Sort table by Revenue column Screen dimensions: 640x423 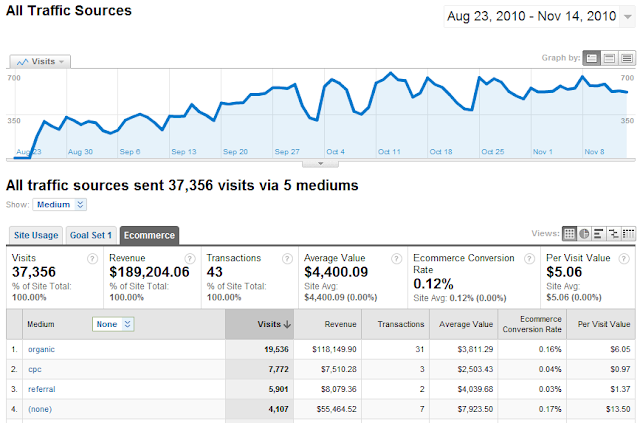[x=328, y=324]
